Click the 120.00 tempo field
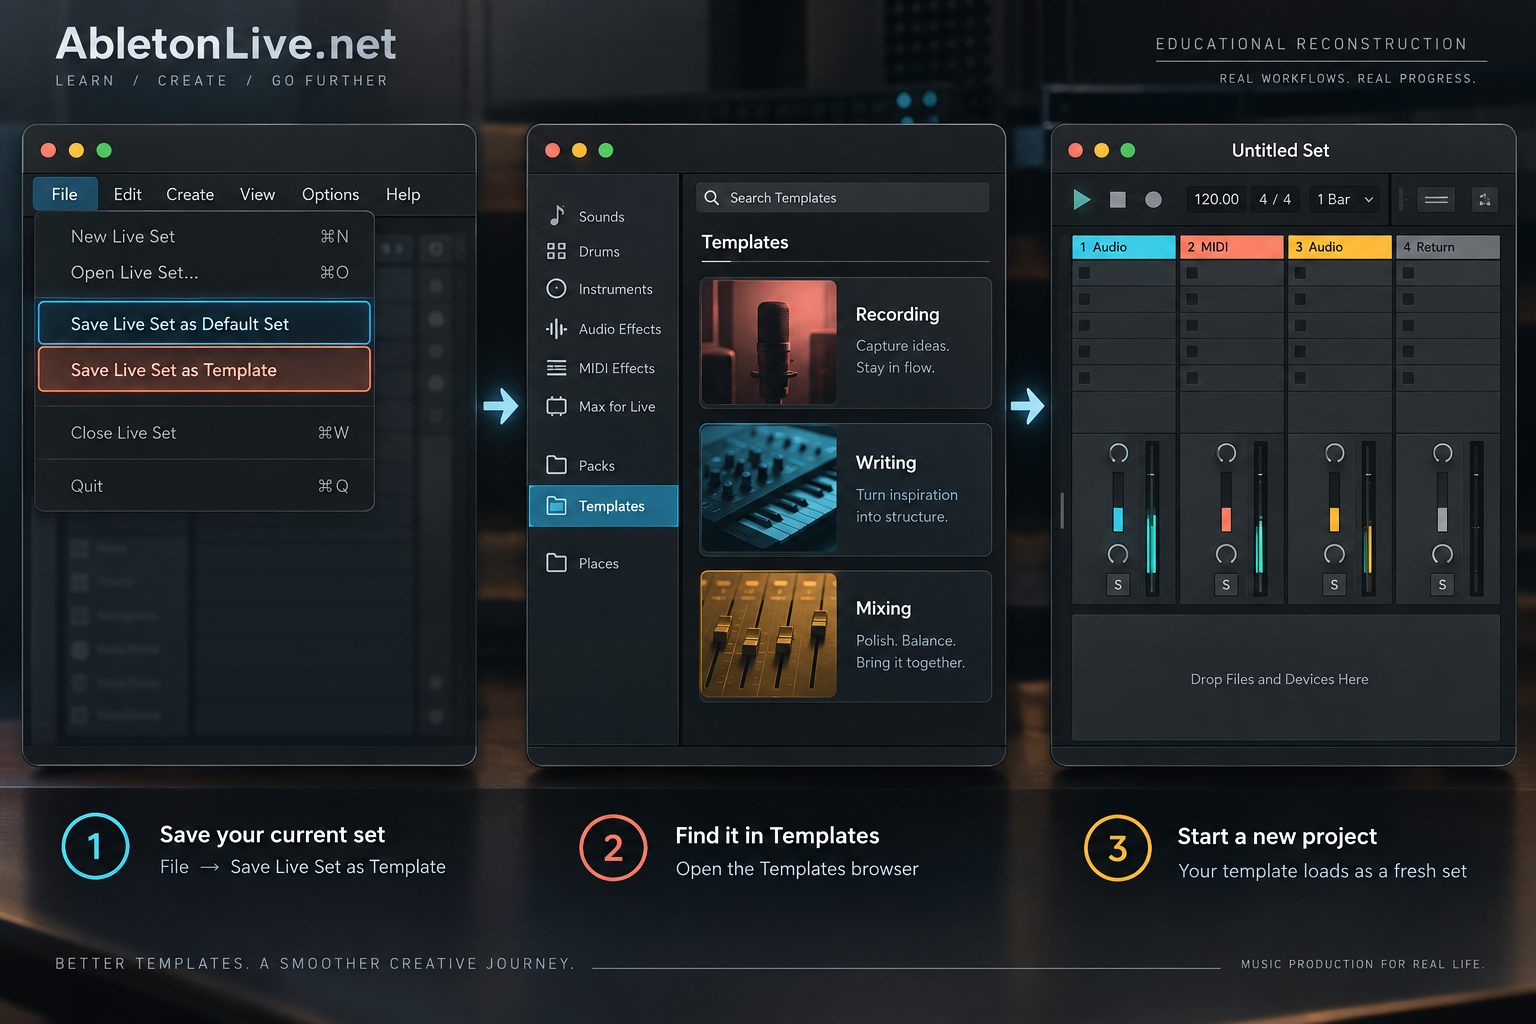 tap(1216, 199)
